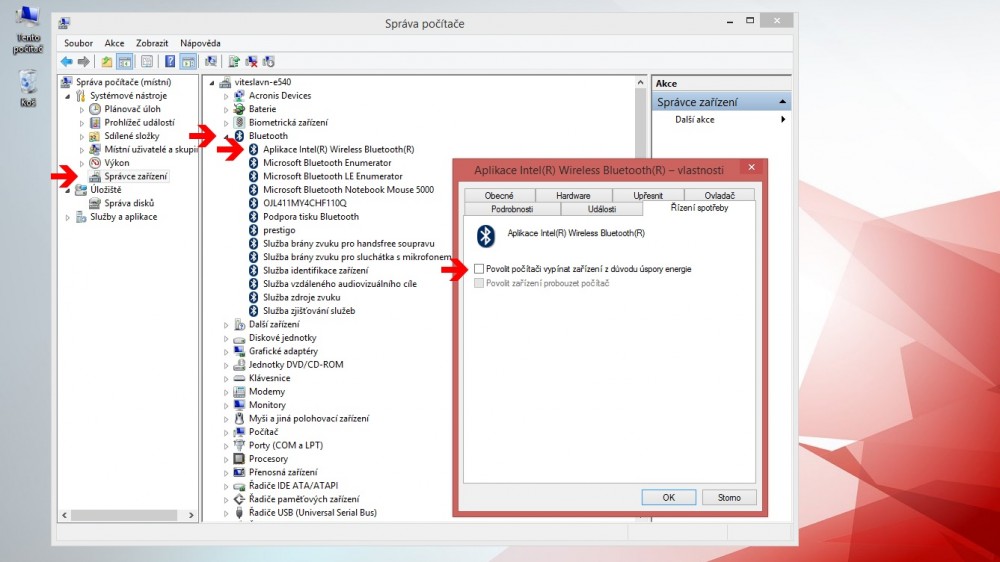The height and width of the screenshot is (562, 1000).
Task: Open the Zobrazit menu
Action: tap(152, 43)
